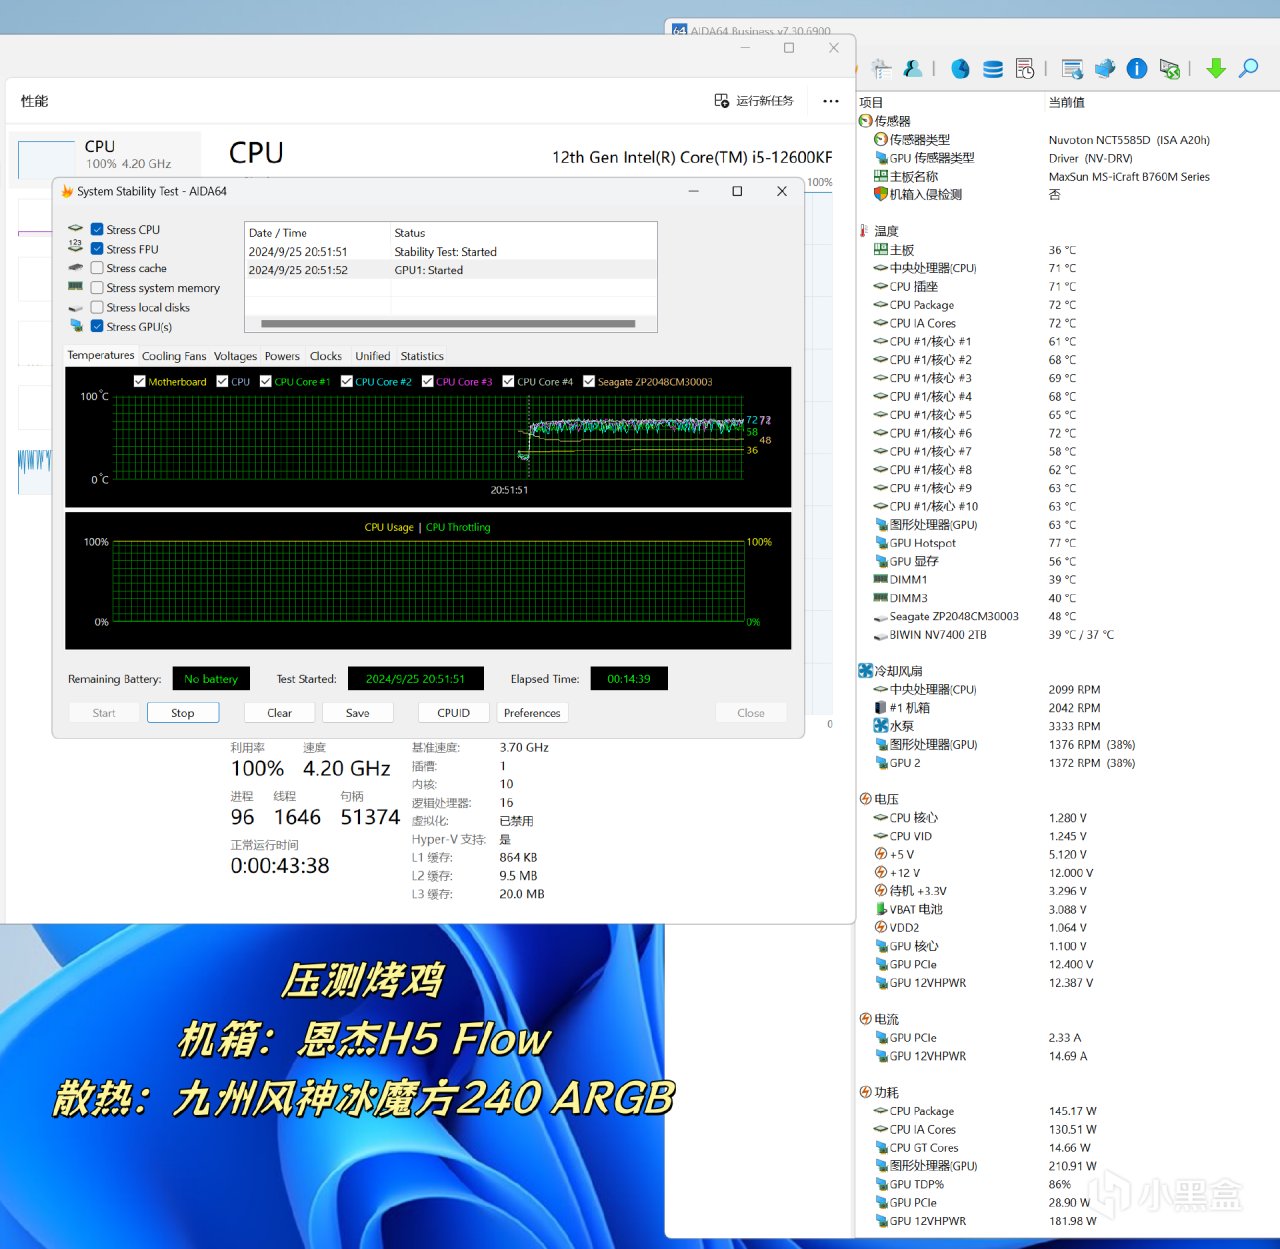The height and width of the screenshot is (1249, 1280).
Task: Click the thermometer icon beside 温度
Action: pyautogui.click(x=864, y=231)
